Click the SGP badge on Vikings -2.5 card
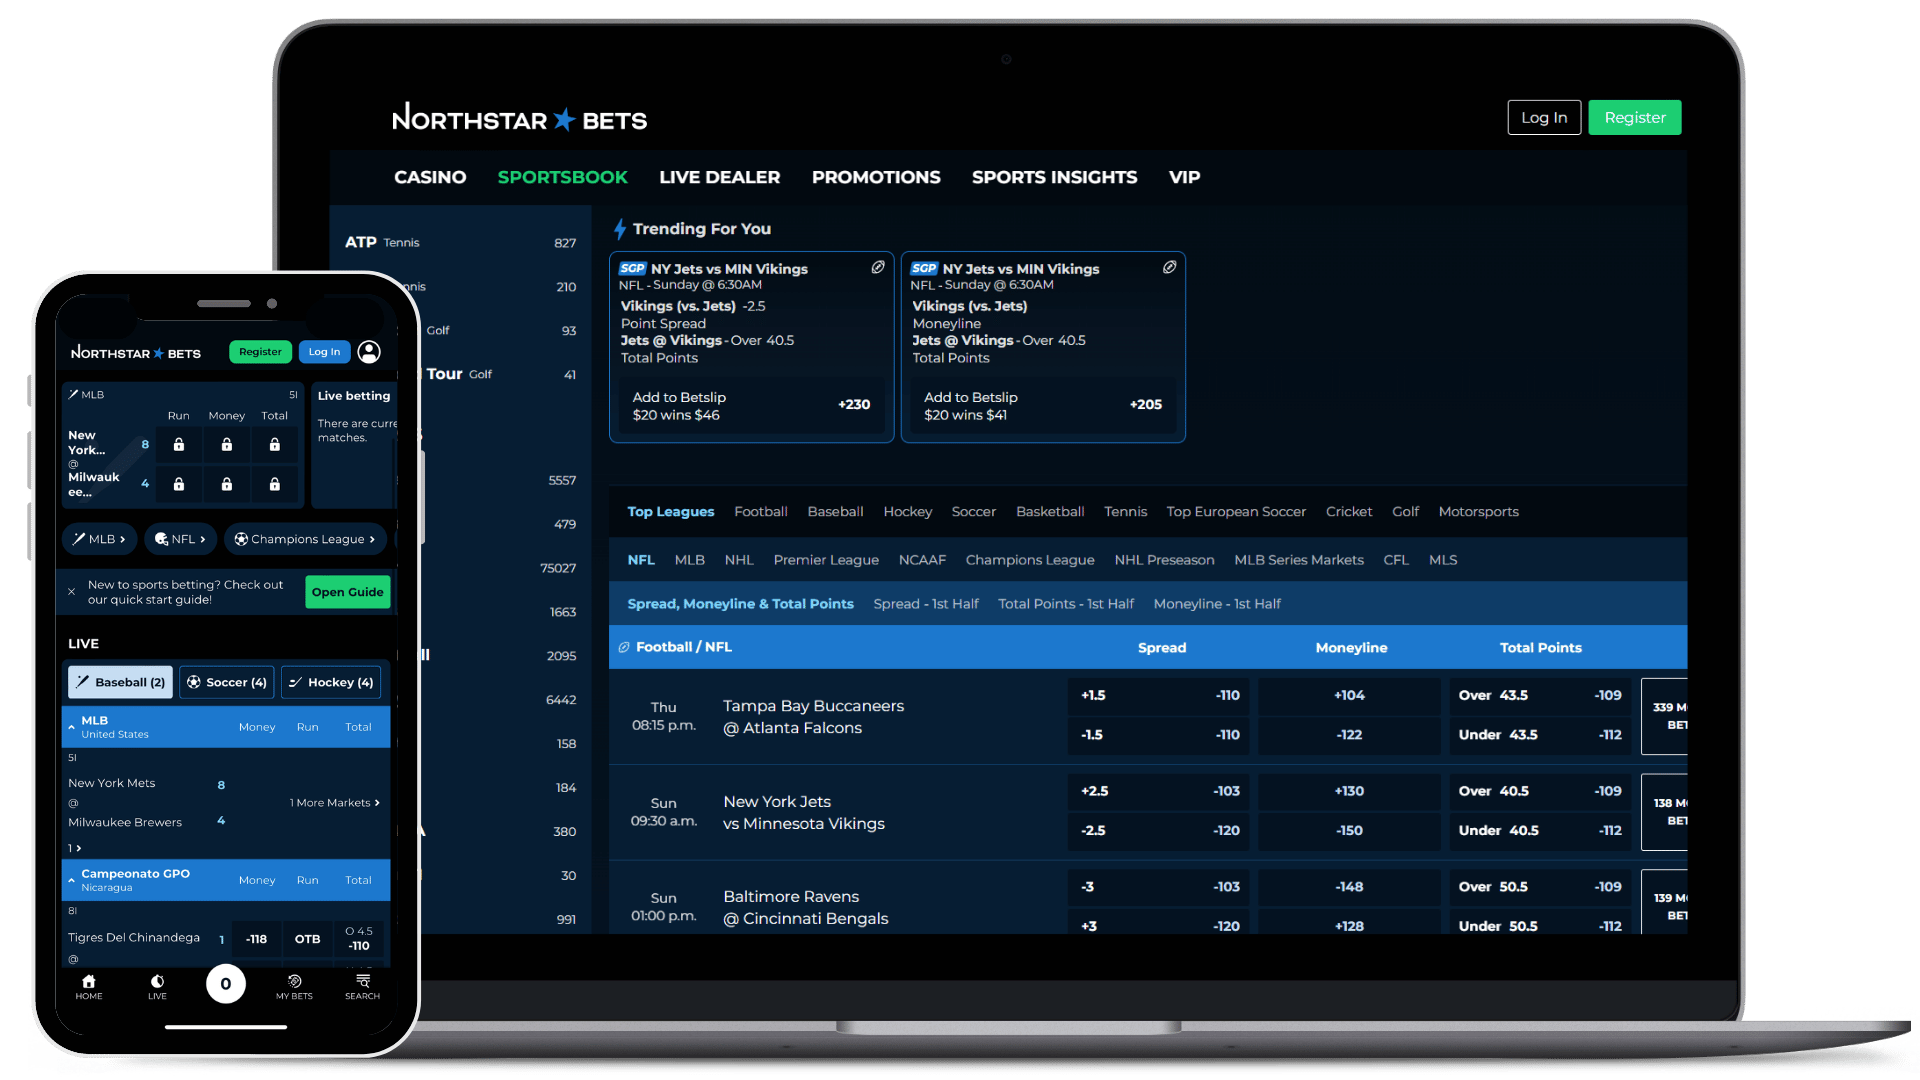Viewport: 1920px width, 1080px height. point(632,269)
